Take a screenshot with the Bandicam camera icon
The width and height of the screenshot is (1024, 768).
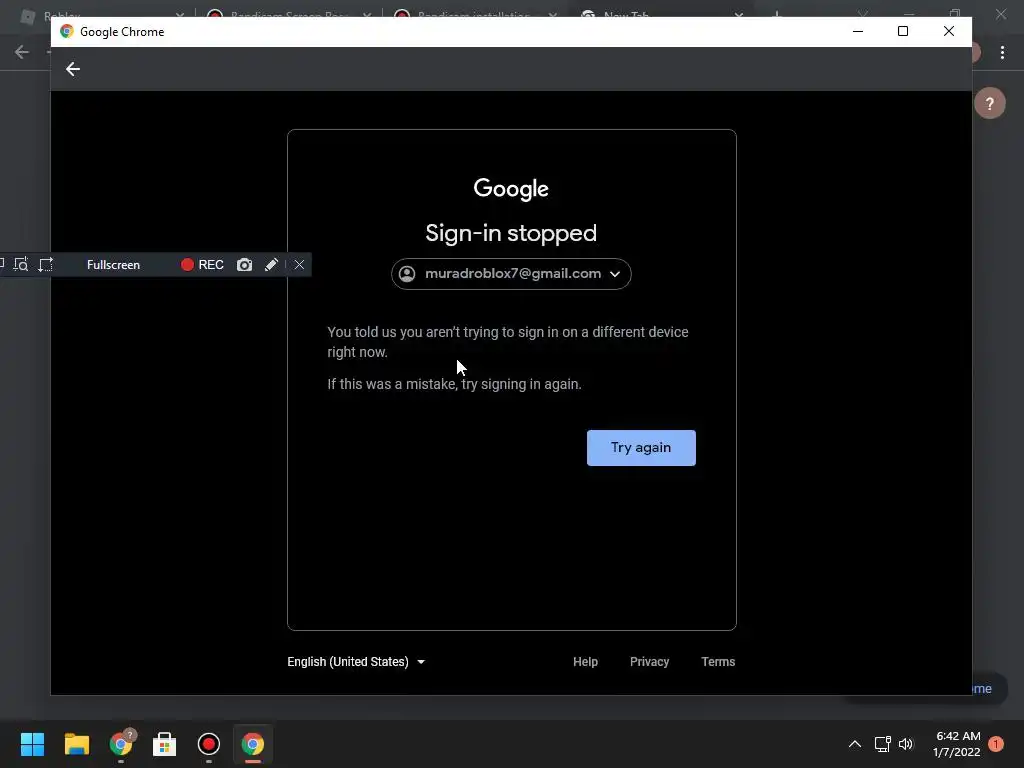pyautogui.click(x=244, y=264)
